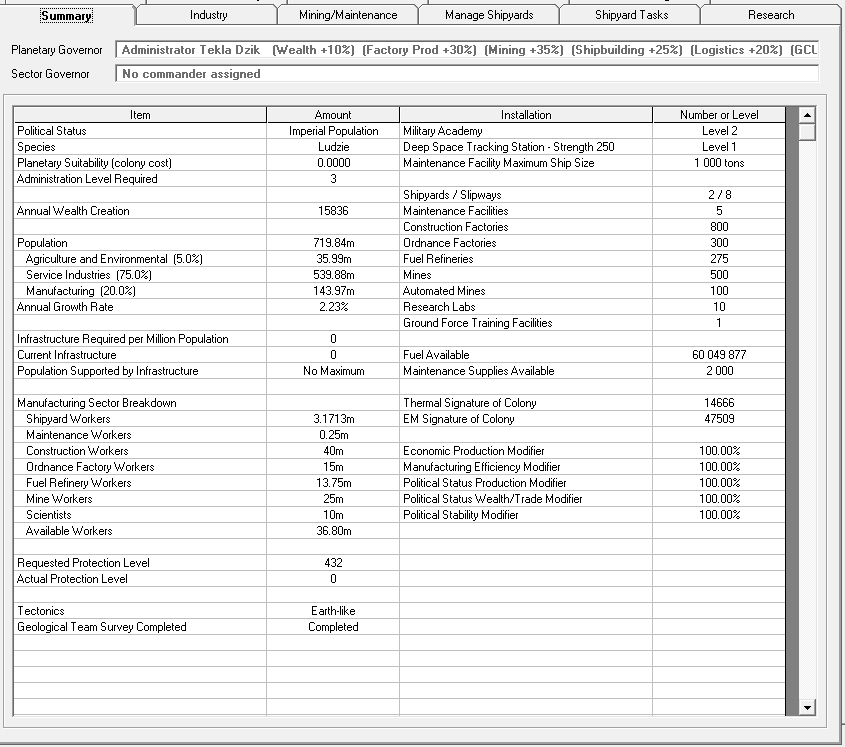The width and height of the screenshot is (845, 747).
Task: Click 'Service Industries (75.0%)' label
Action: (89, 275)
